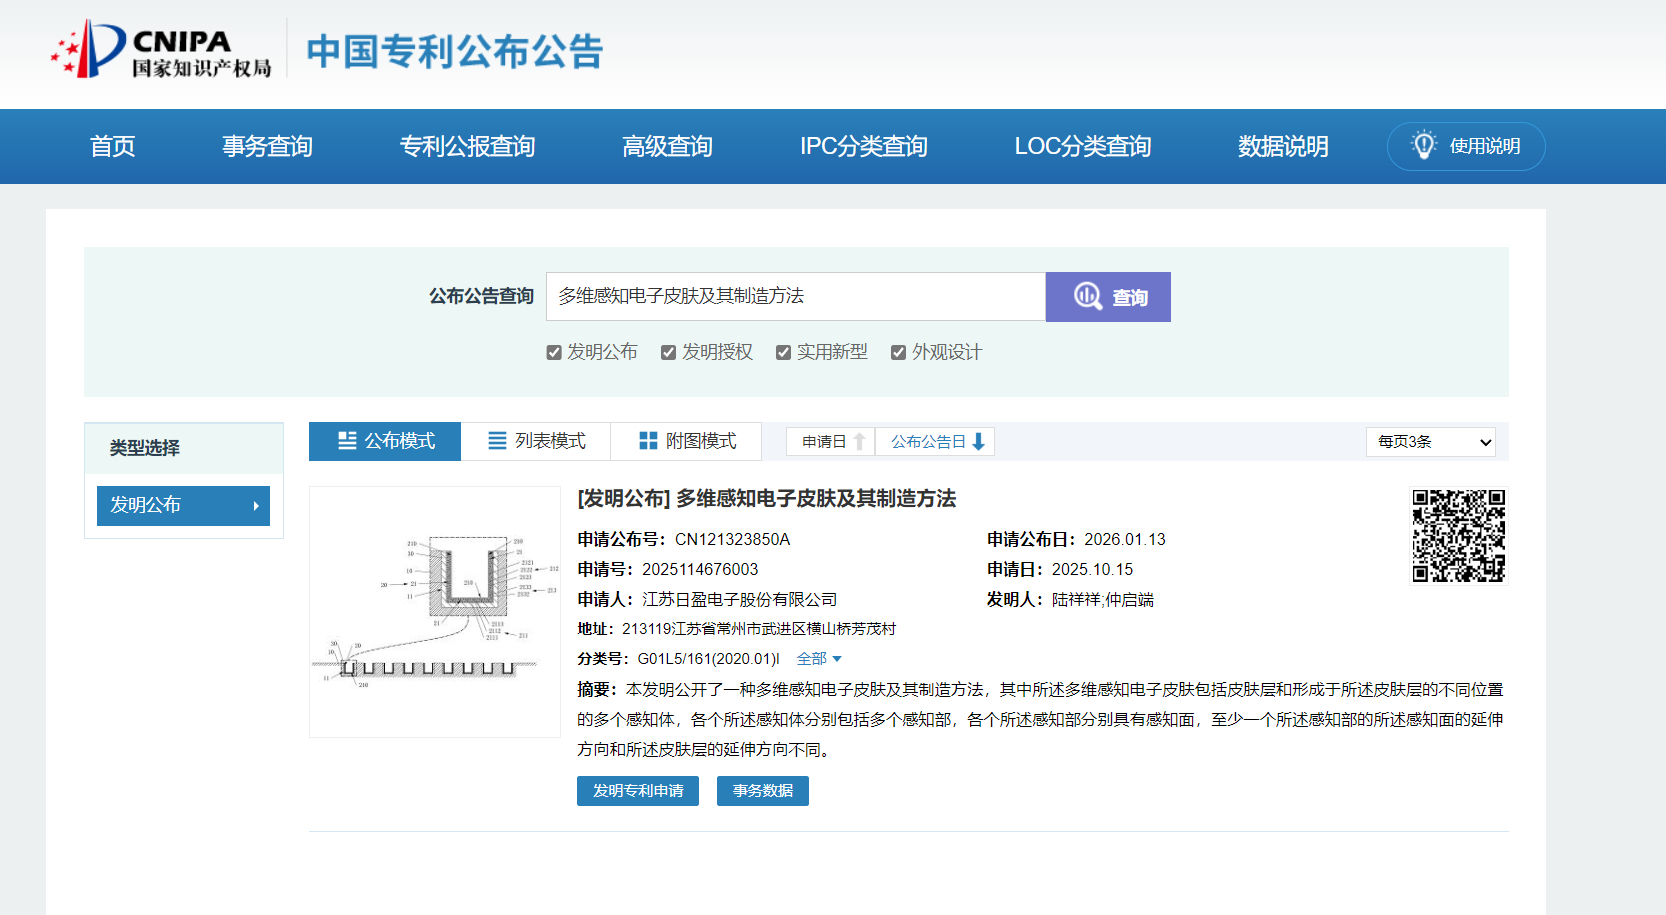
Task: Click the 摘要 abstract paragraph
Action: click(x=1040, y=719)
